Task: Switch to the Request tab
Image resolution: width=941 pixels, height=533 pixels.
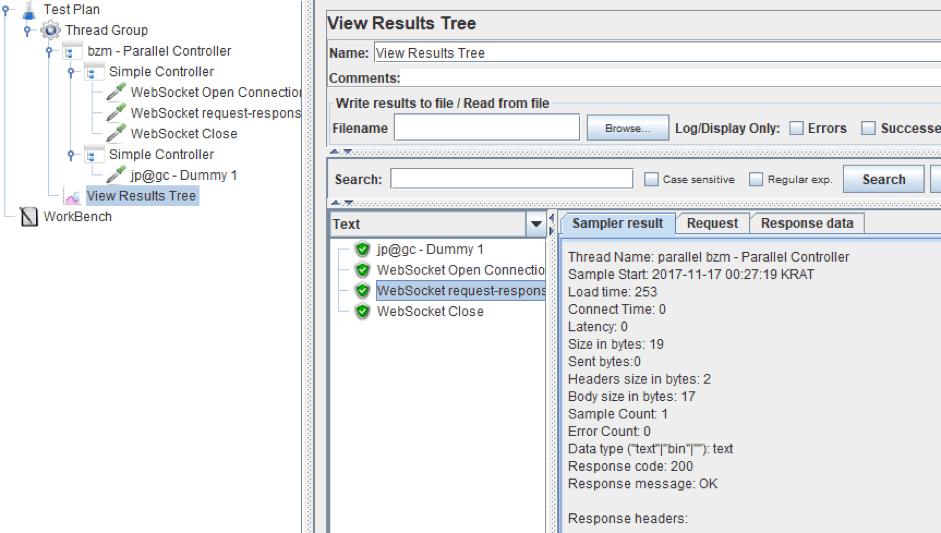Action: point(712,223)
